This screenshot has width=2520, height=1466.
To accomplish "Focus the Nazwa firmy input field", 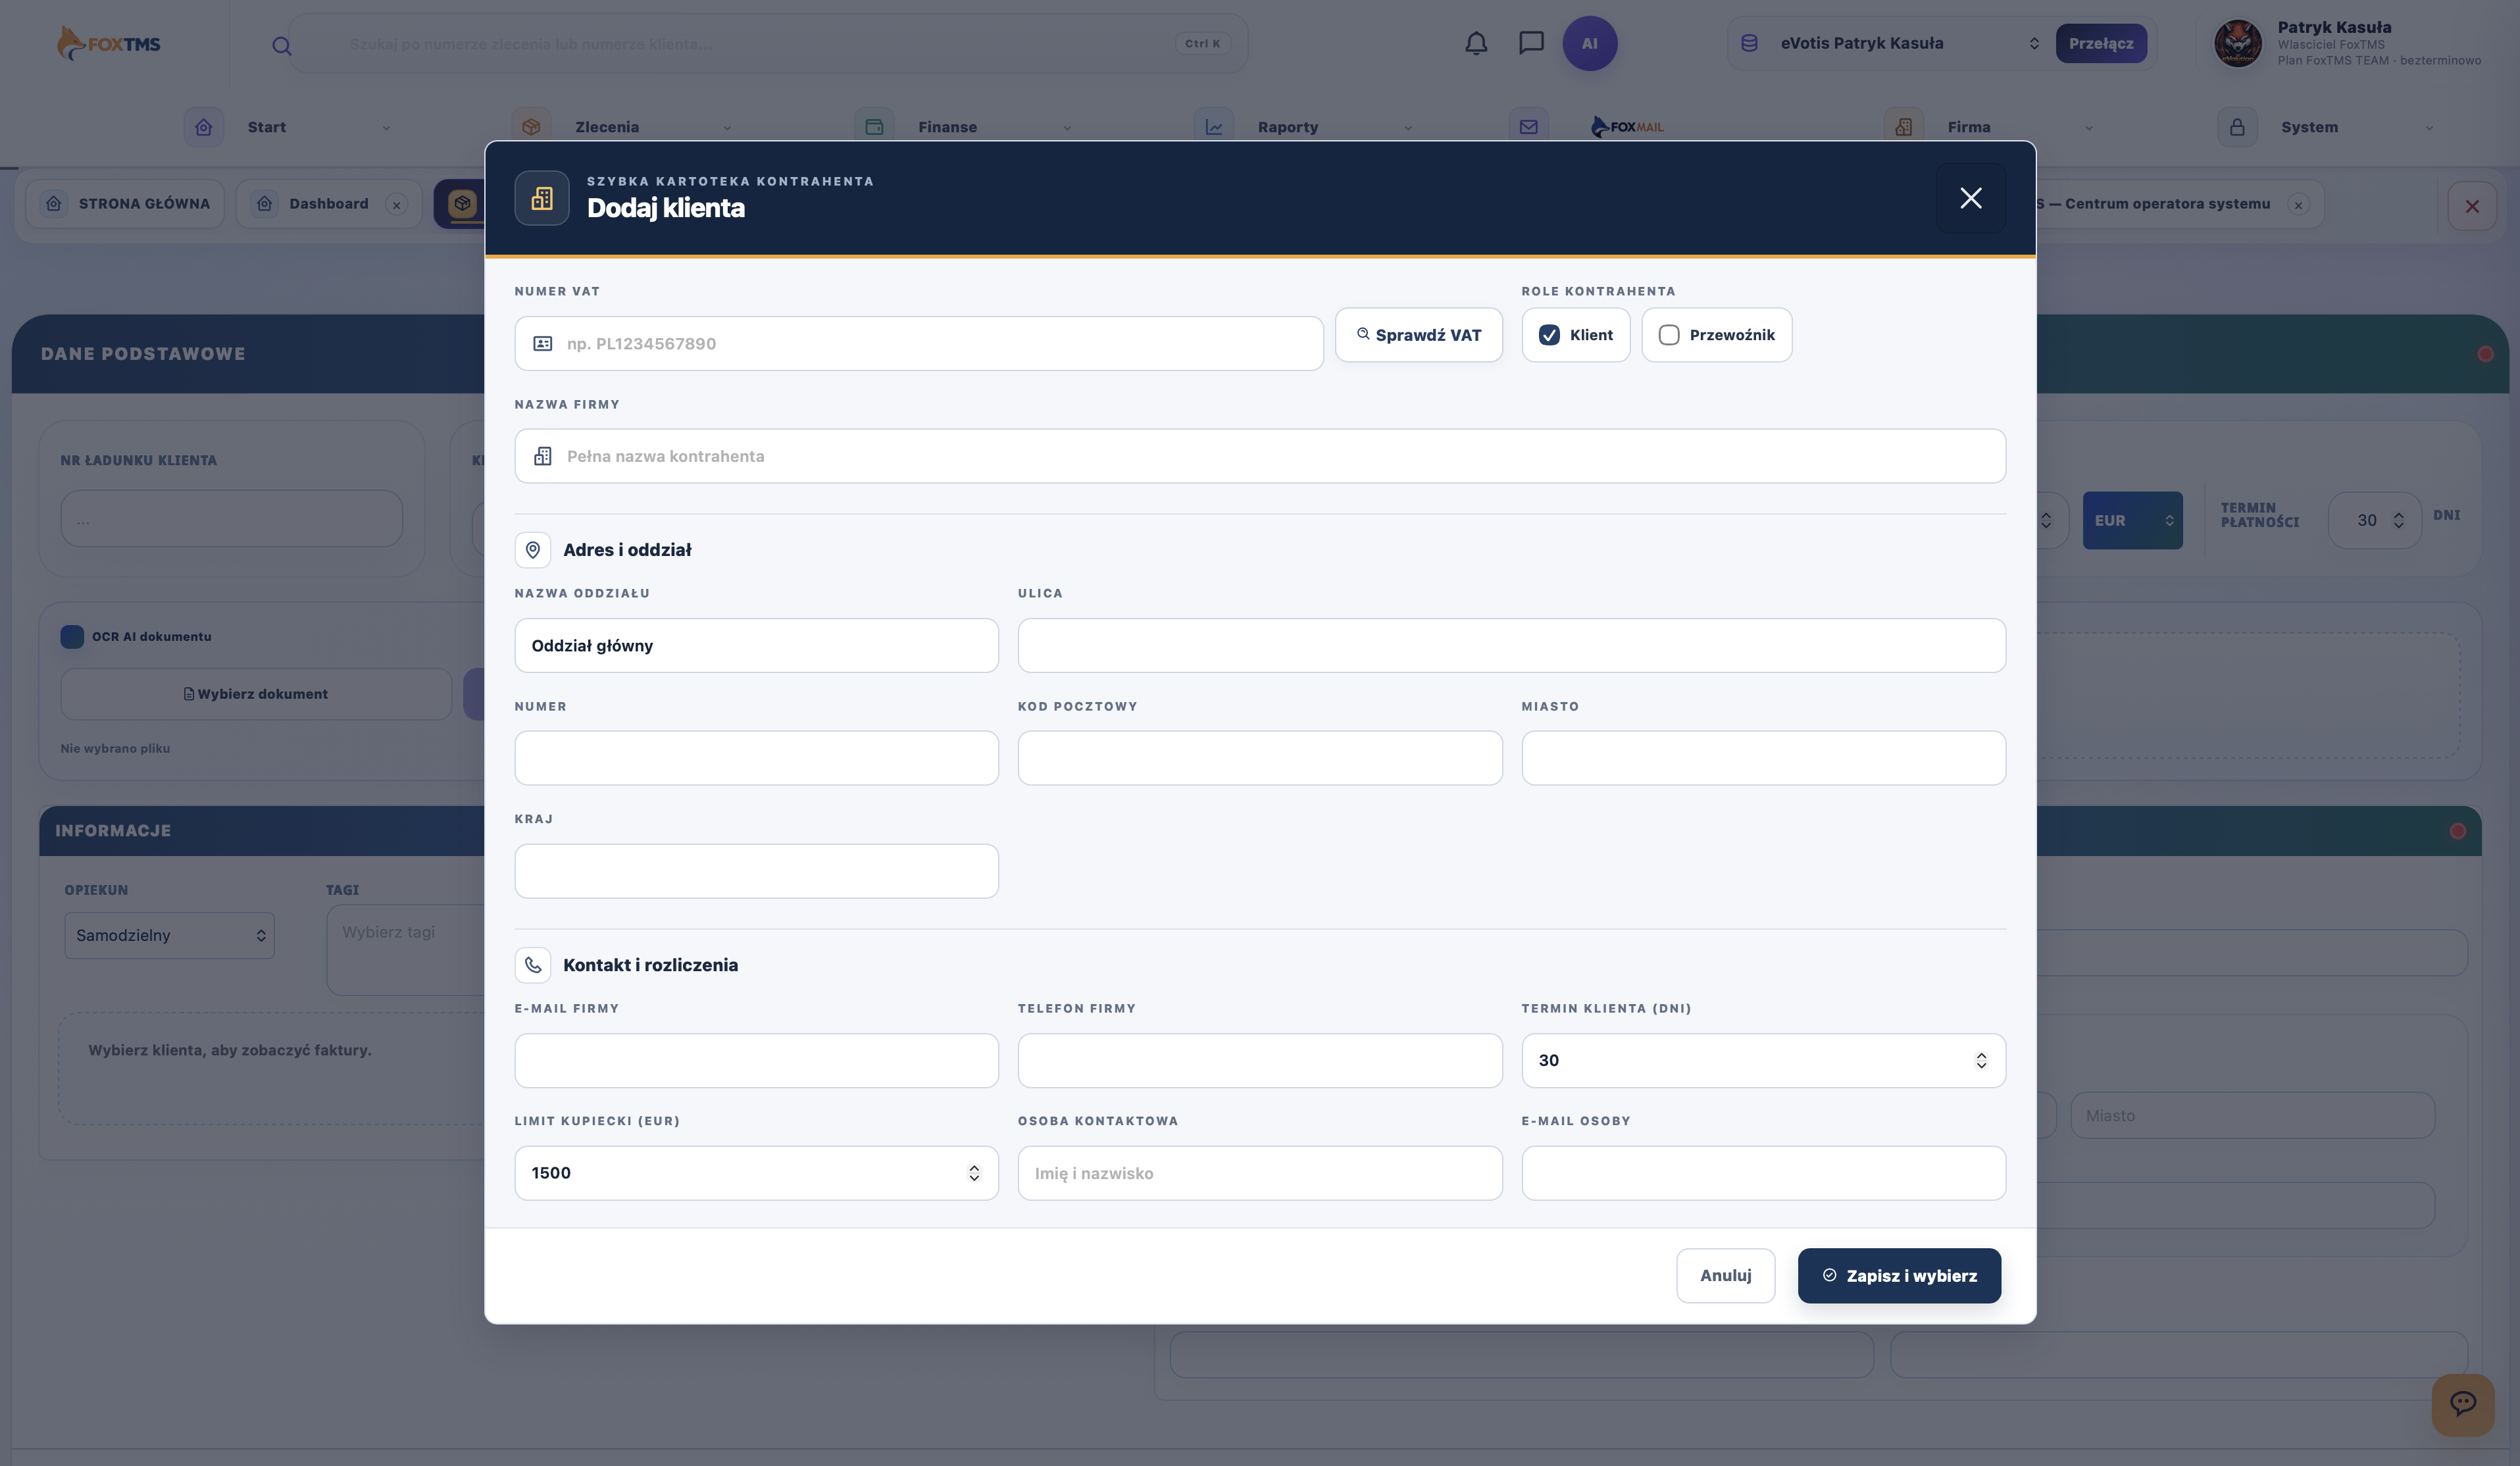I will [x=1260, y=456].
